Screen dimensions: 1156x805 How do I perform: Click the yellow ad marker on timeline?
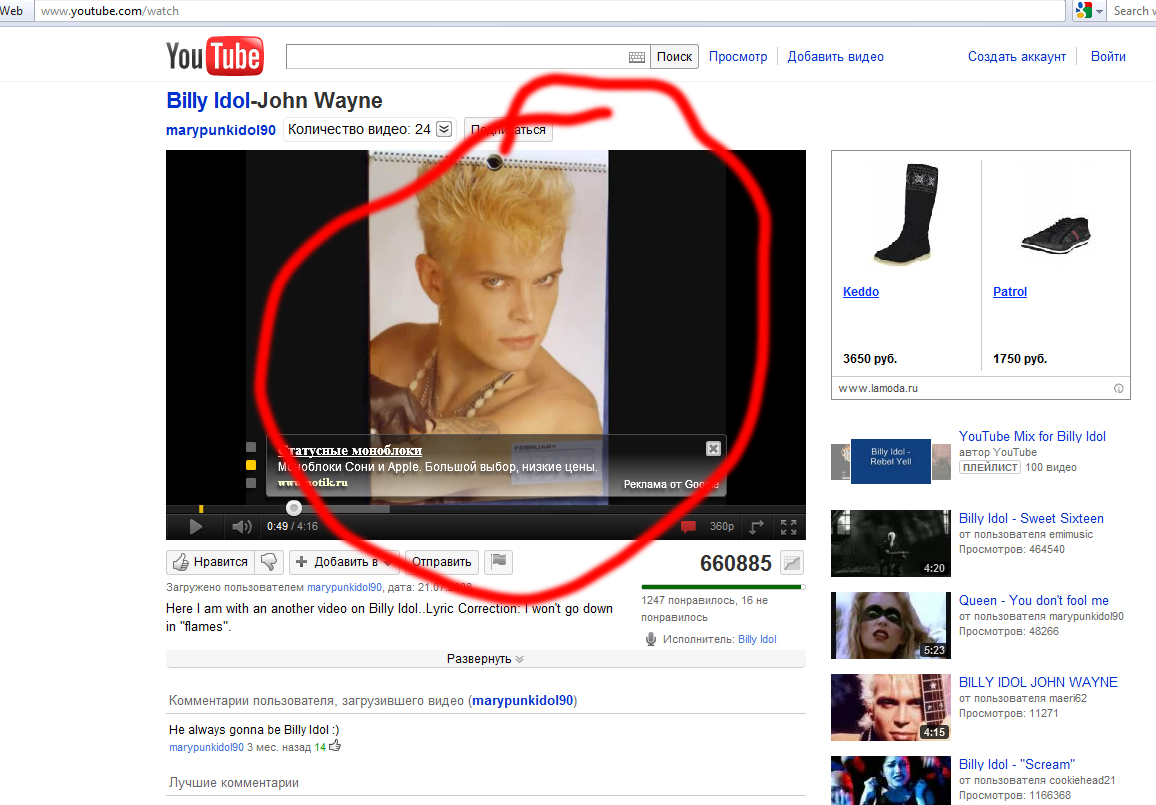pos(201,509)
